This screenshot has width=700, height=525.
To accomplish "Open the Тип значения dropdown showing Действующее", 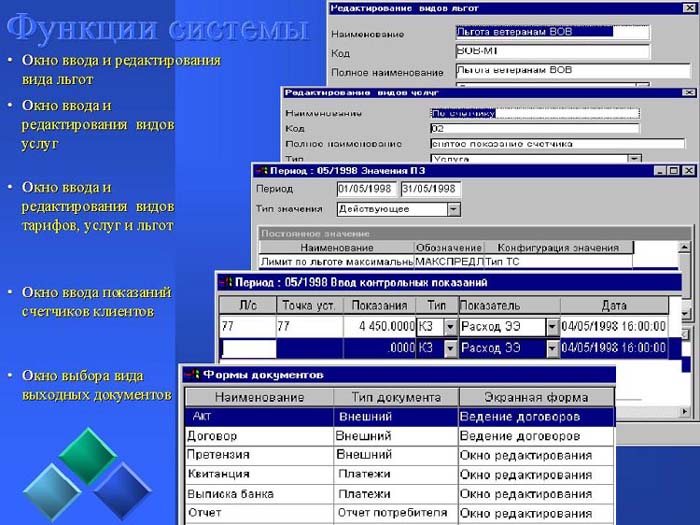I will tap(453, 209).
